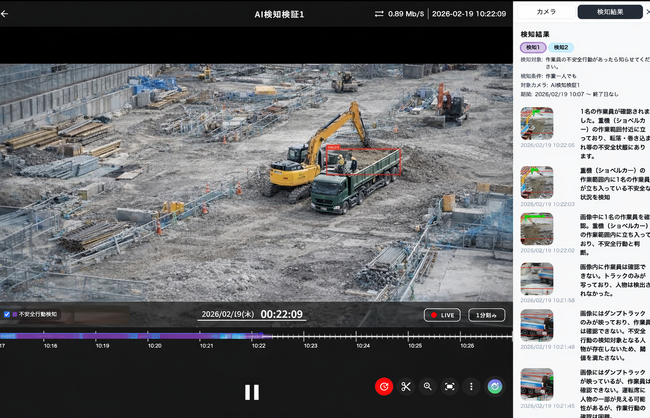Open the three-dot more options menu
This screenshot has height=418, width=650.
pos(471,386)
